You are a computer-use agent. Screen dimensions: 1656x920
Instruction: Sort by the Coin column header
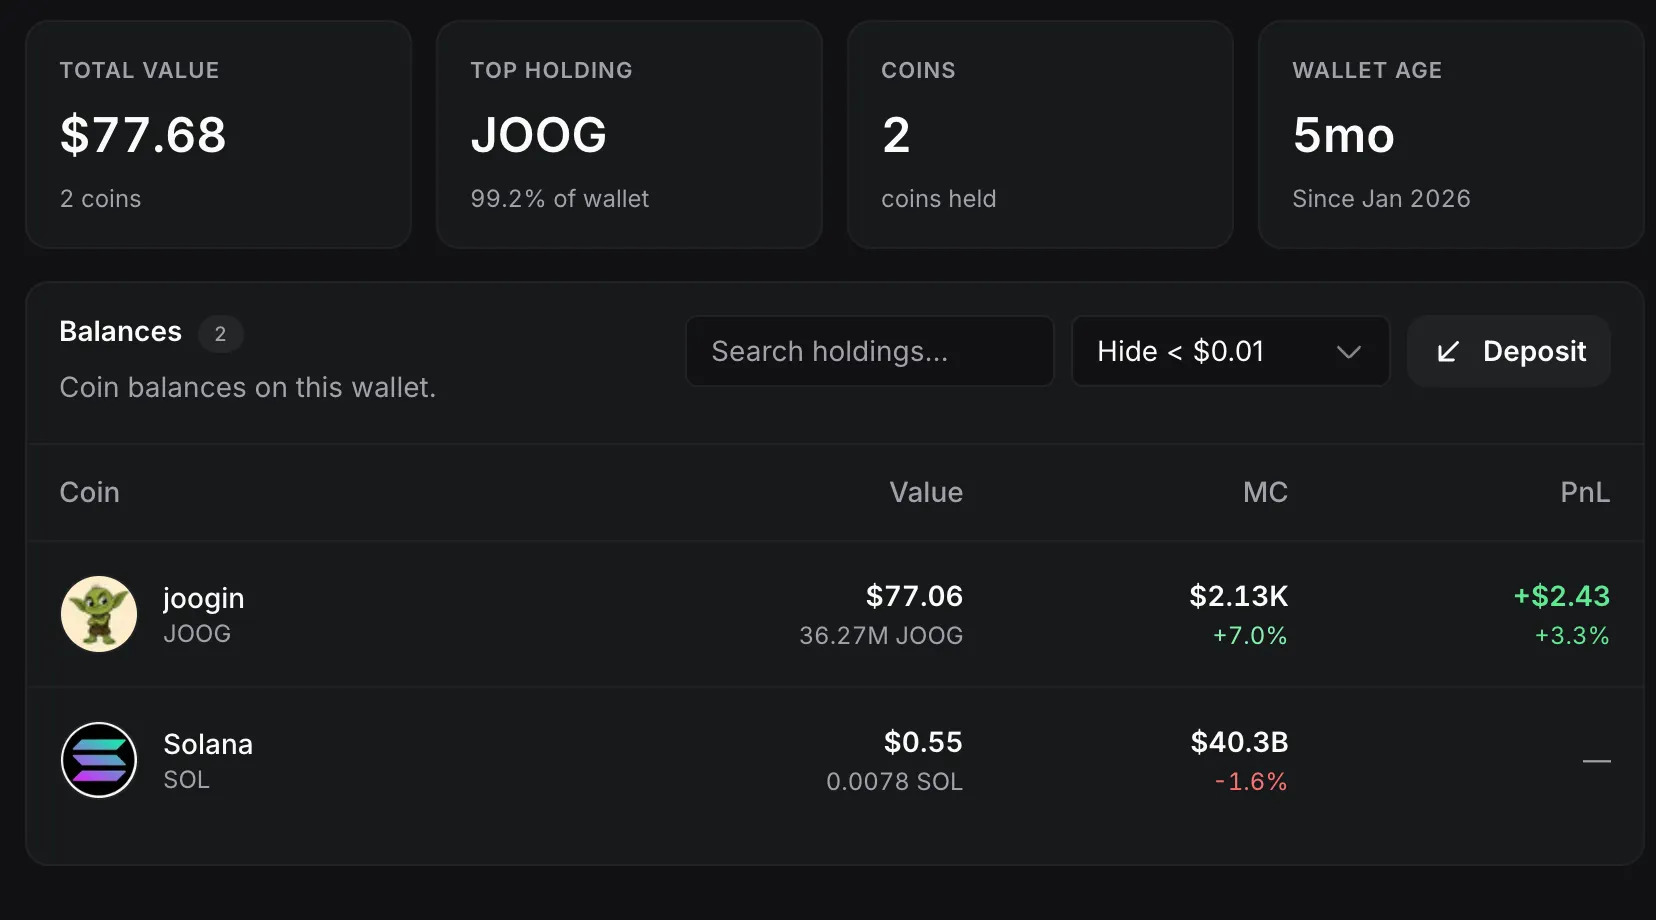point(89,492)
